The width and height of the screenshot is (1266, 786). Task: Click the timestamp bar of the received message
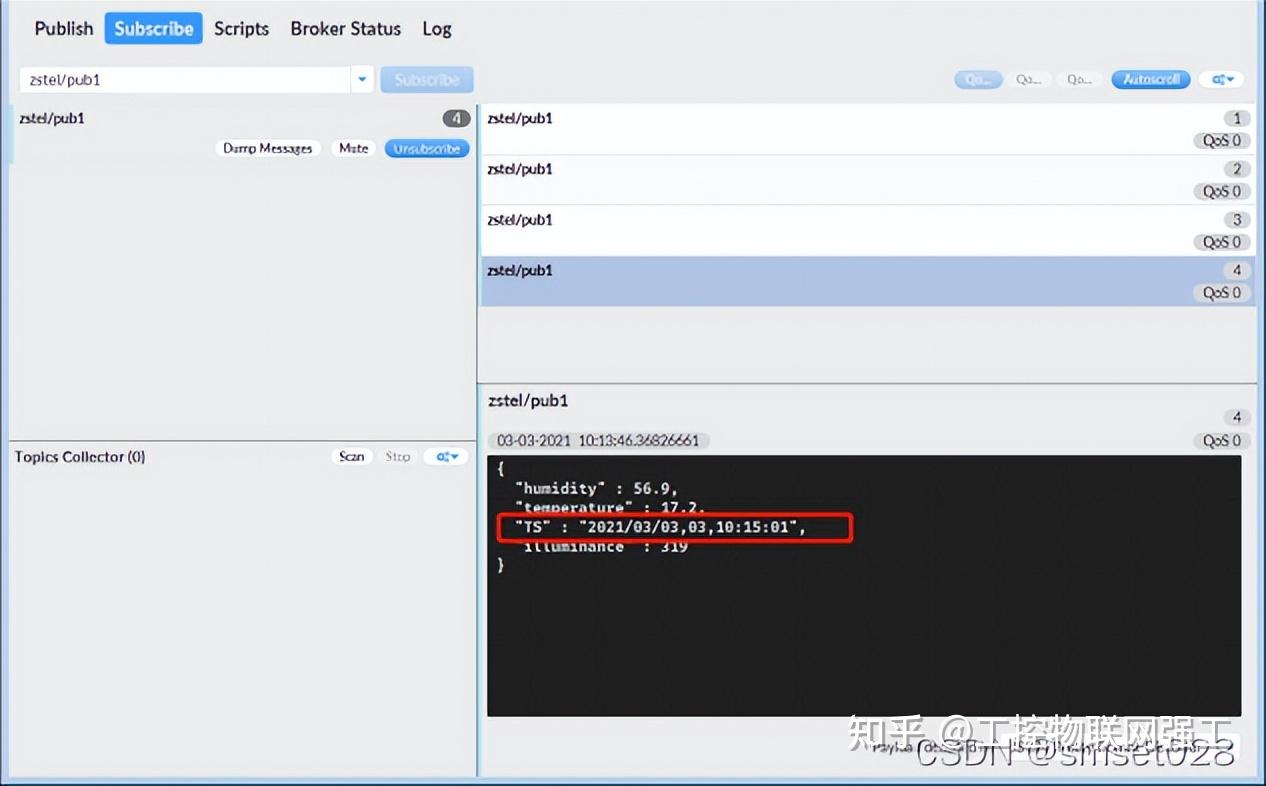pyautogui.click(x=598, y=440)
